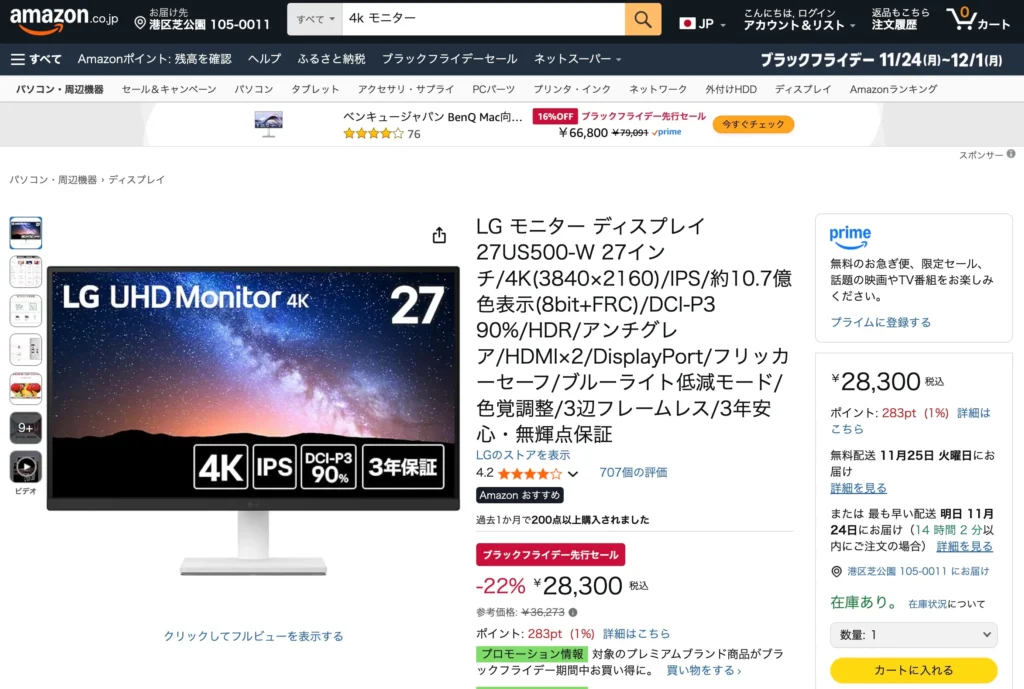Viewport: 1024px width, 689px height.
Task: Select the 9+ more images thumbnail
Action: [x=25, y=427]
